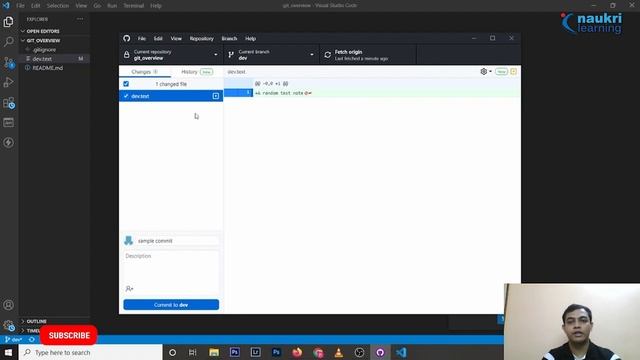Open Firefox from taskbar
Image resolution: width=640 pixels, height=360 pixels.
point(297,352)
